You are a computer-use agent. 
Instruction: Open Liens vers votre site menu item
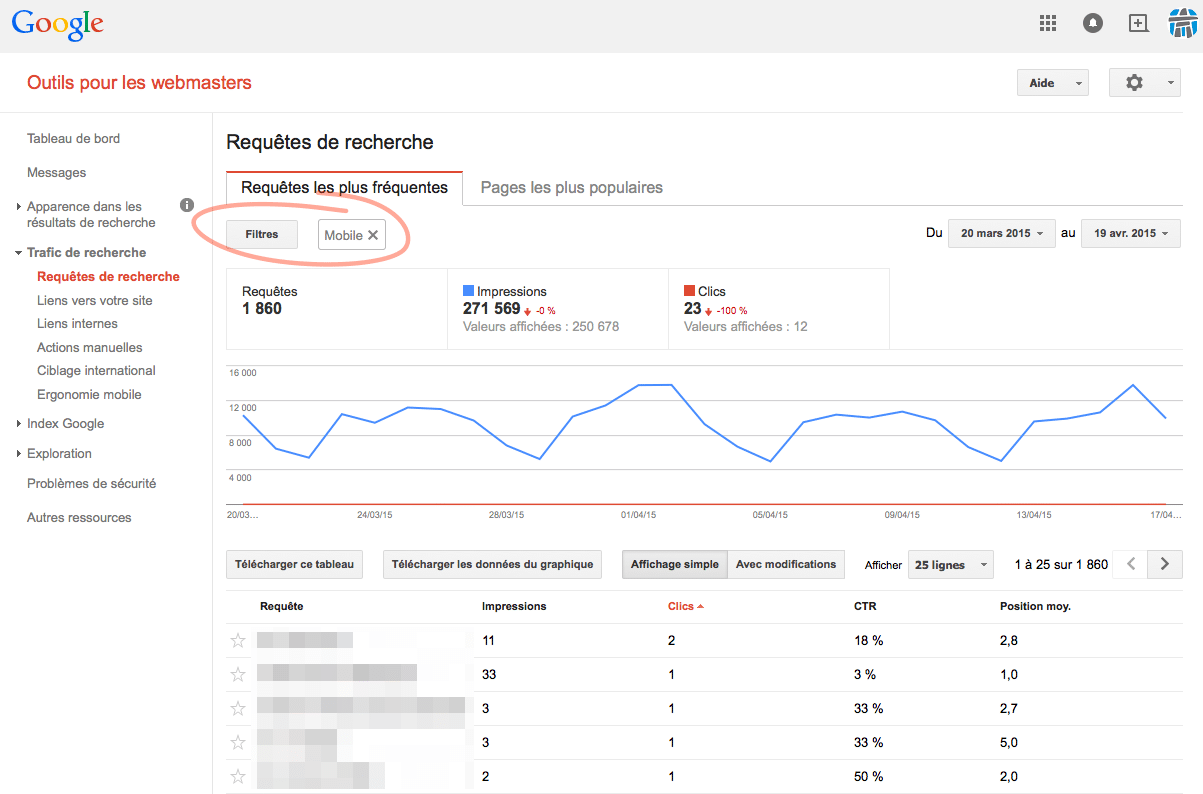(95, 301)
